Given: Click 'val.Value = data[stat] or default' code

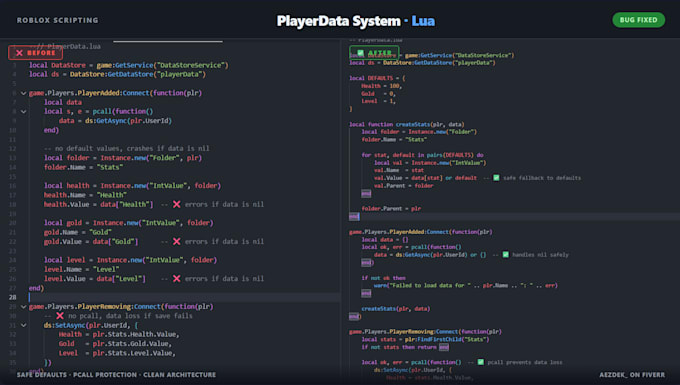Looking at the screenshot, I should tap(425, 178).
